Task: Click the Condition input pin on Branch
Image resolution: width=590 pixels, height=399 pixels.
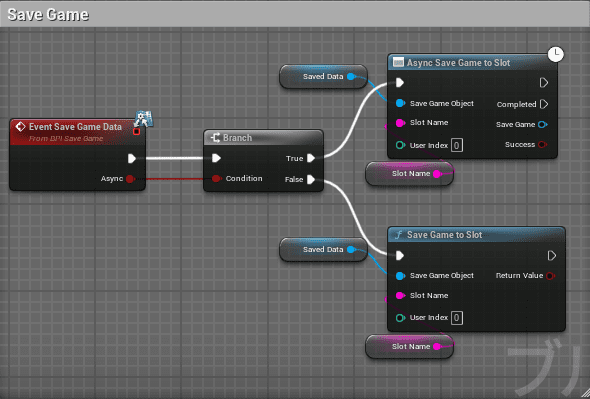Action: click(x=216, y=179)
